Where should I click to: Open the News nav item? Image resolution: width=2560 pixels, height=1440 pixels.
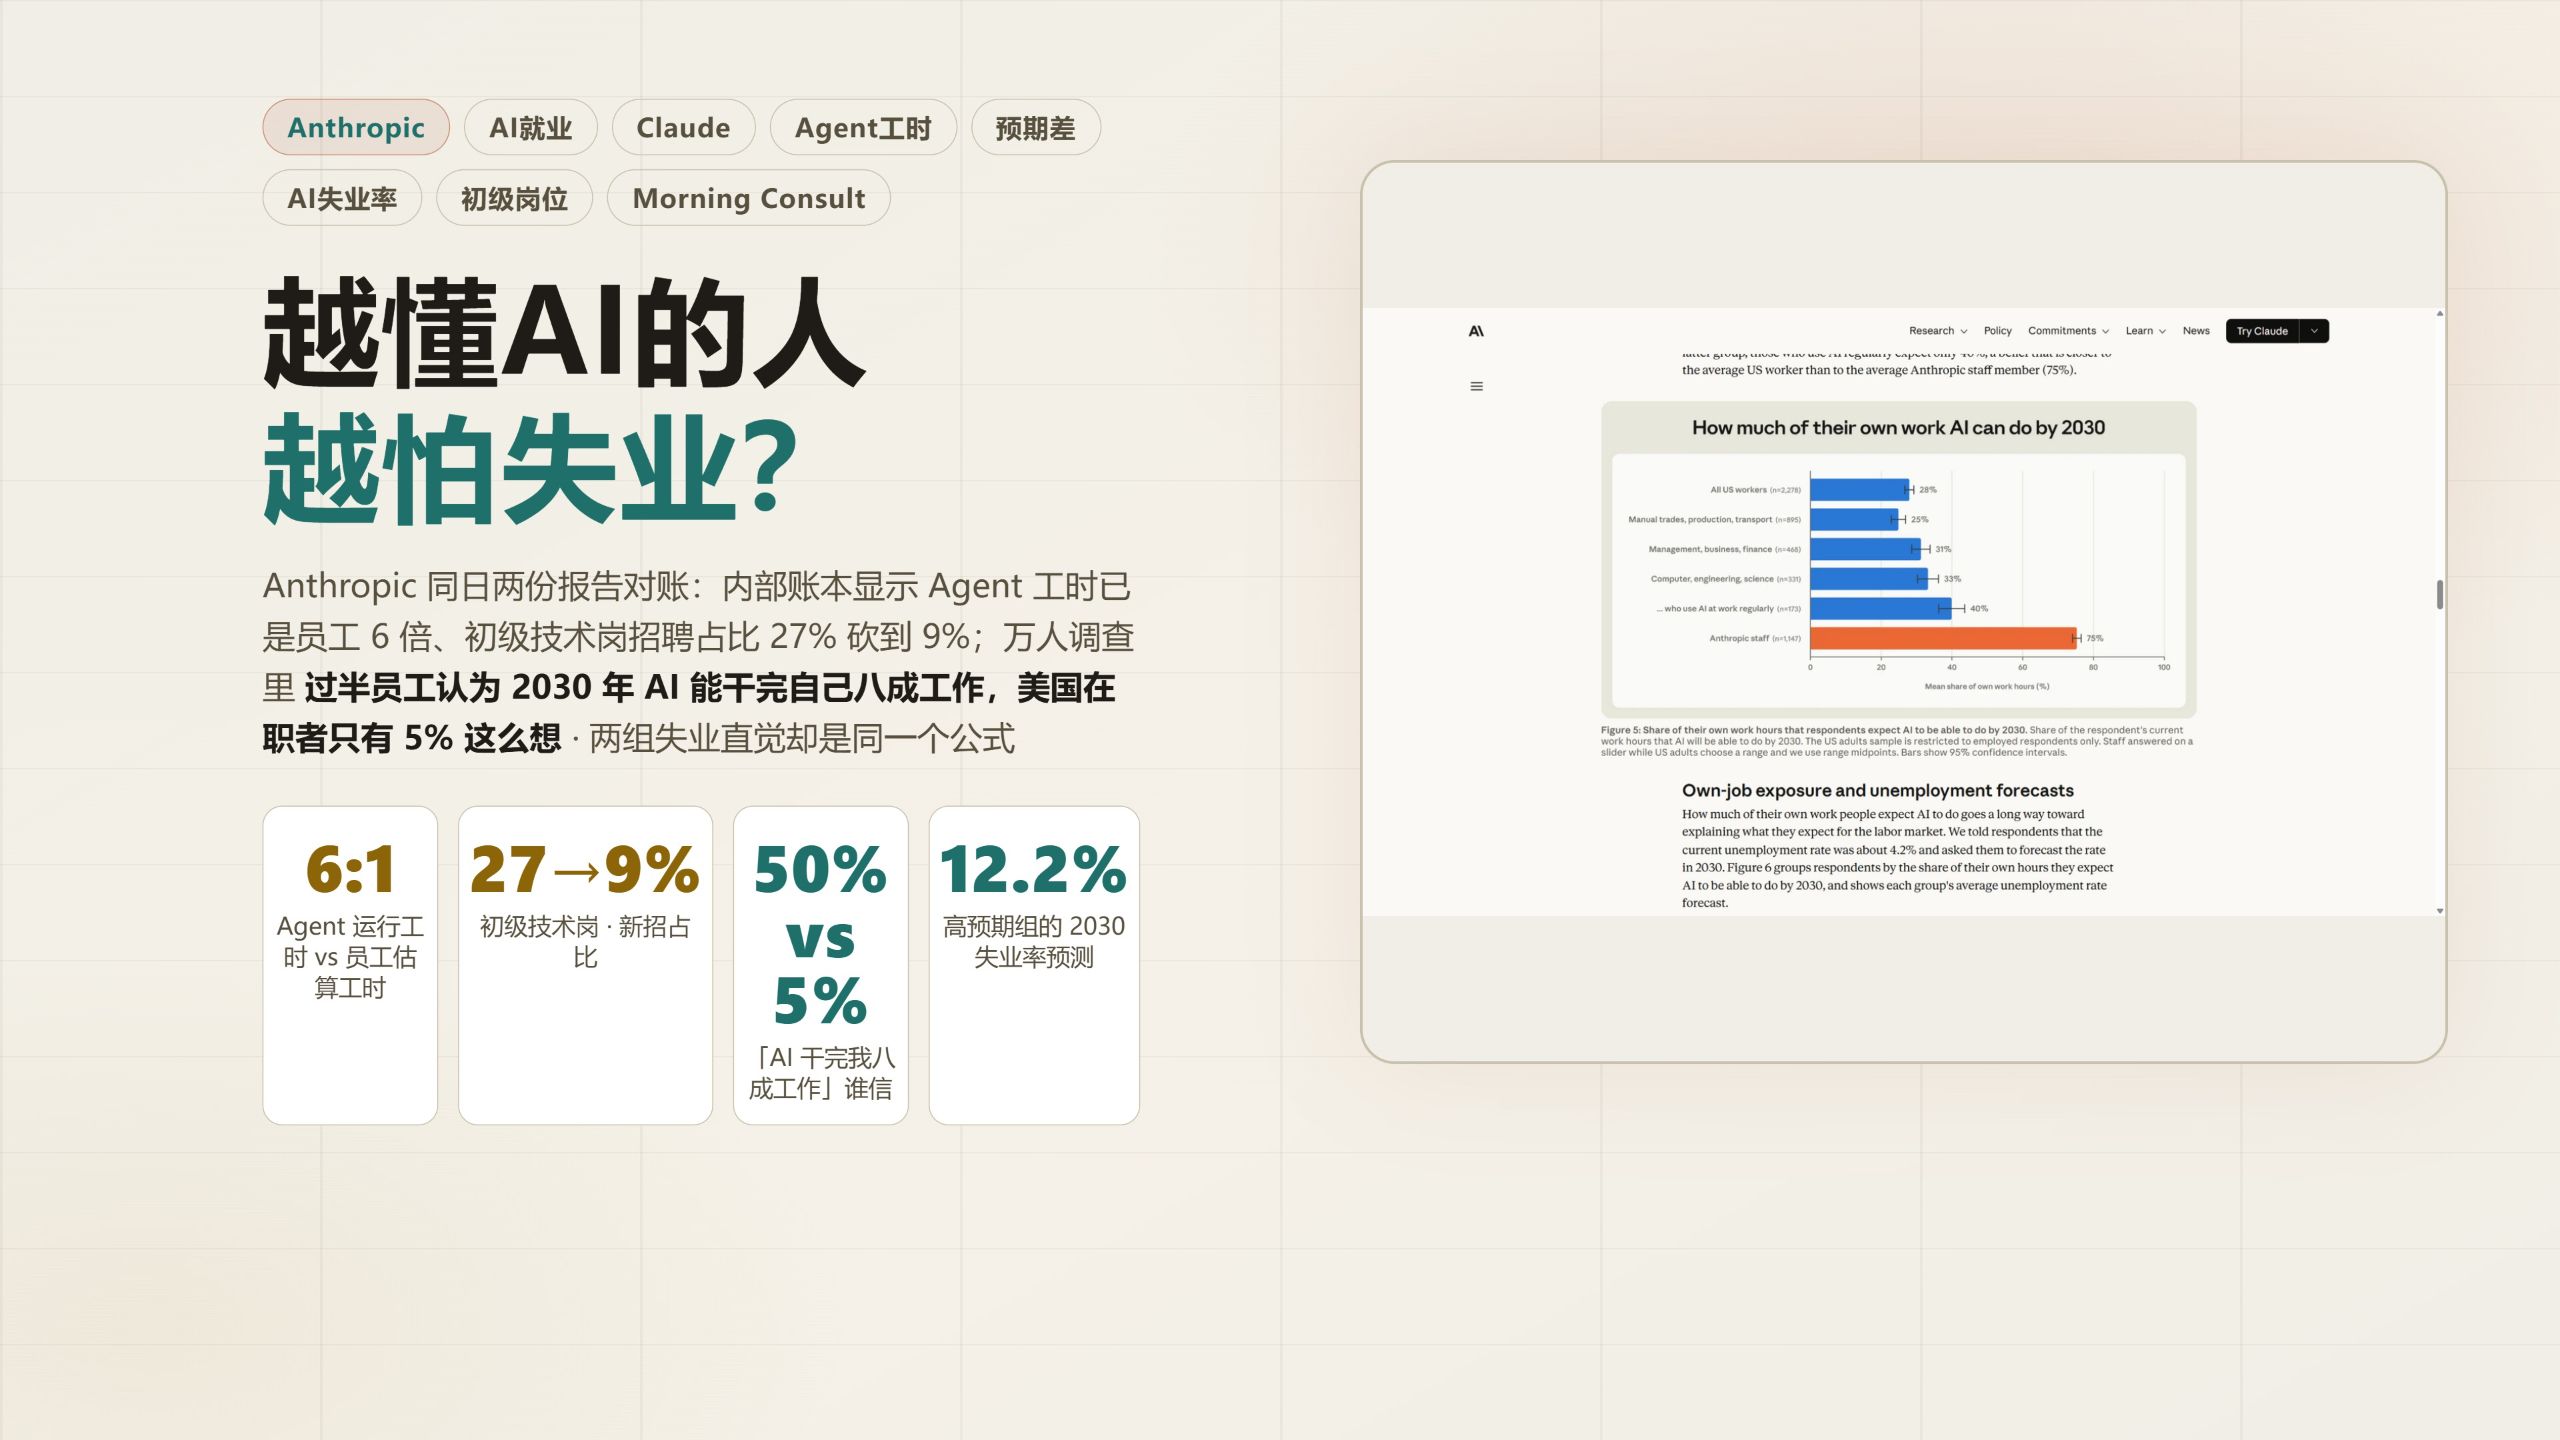(x=2196, y=331)
